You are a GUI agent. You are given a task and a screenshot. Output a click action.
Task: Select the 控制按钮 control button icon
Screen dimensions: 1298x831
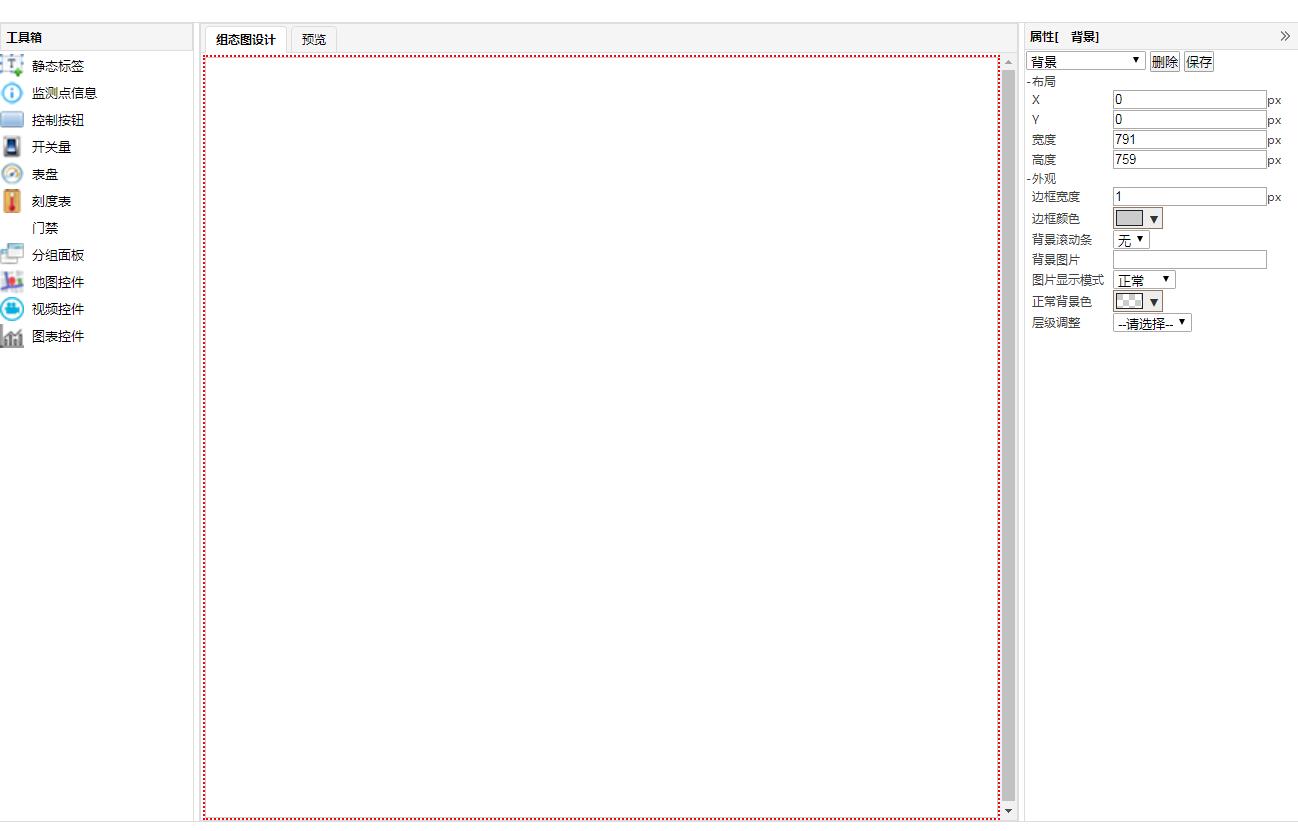(12, 120)
